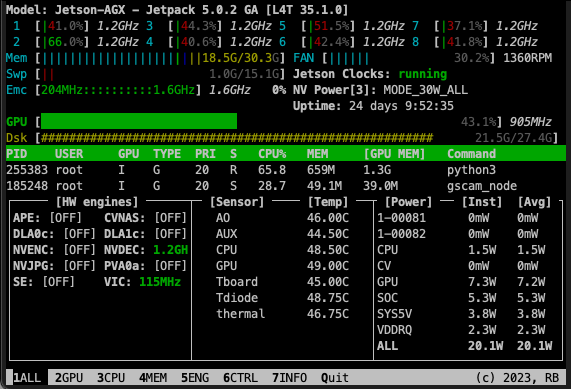The image size is (571, 389).
Task: Click the PID column header
Action: (x=17, y=154)
